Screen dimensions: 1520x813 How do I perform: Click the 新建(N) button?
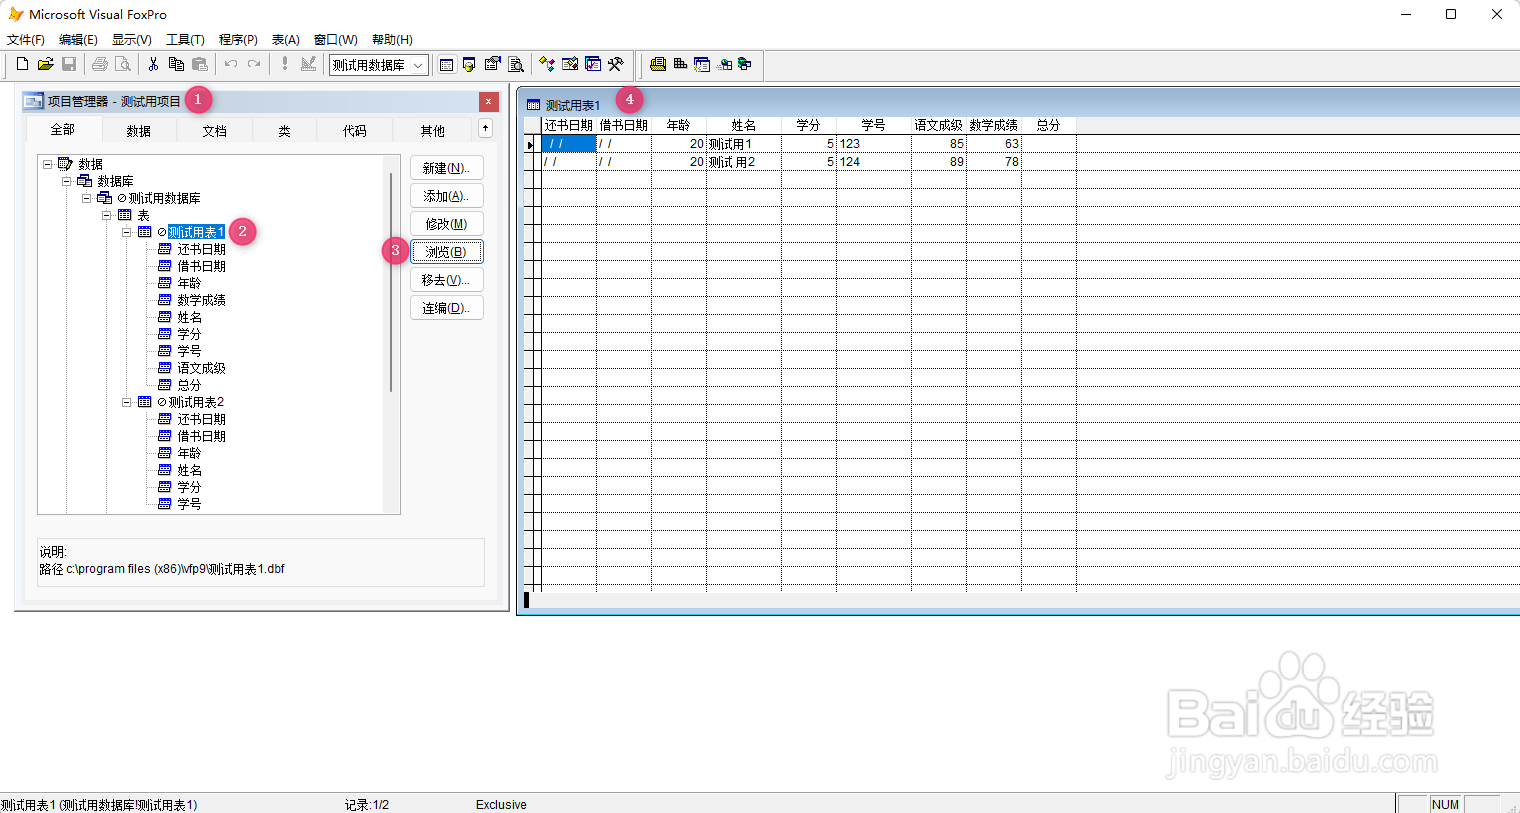pos(446,168)
